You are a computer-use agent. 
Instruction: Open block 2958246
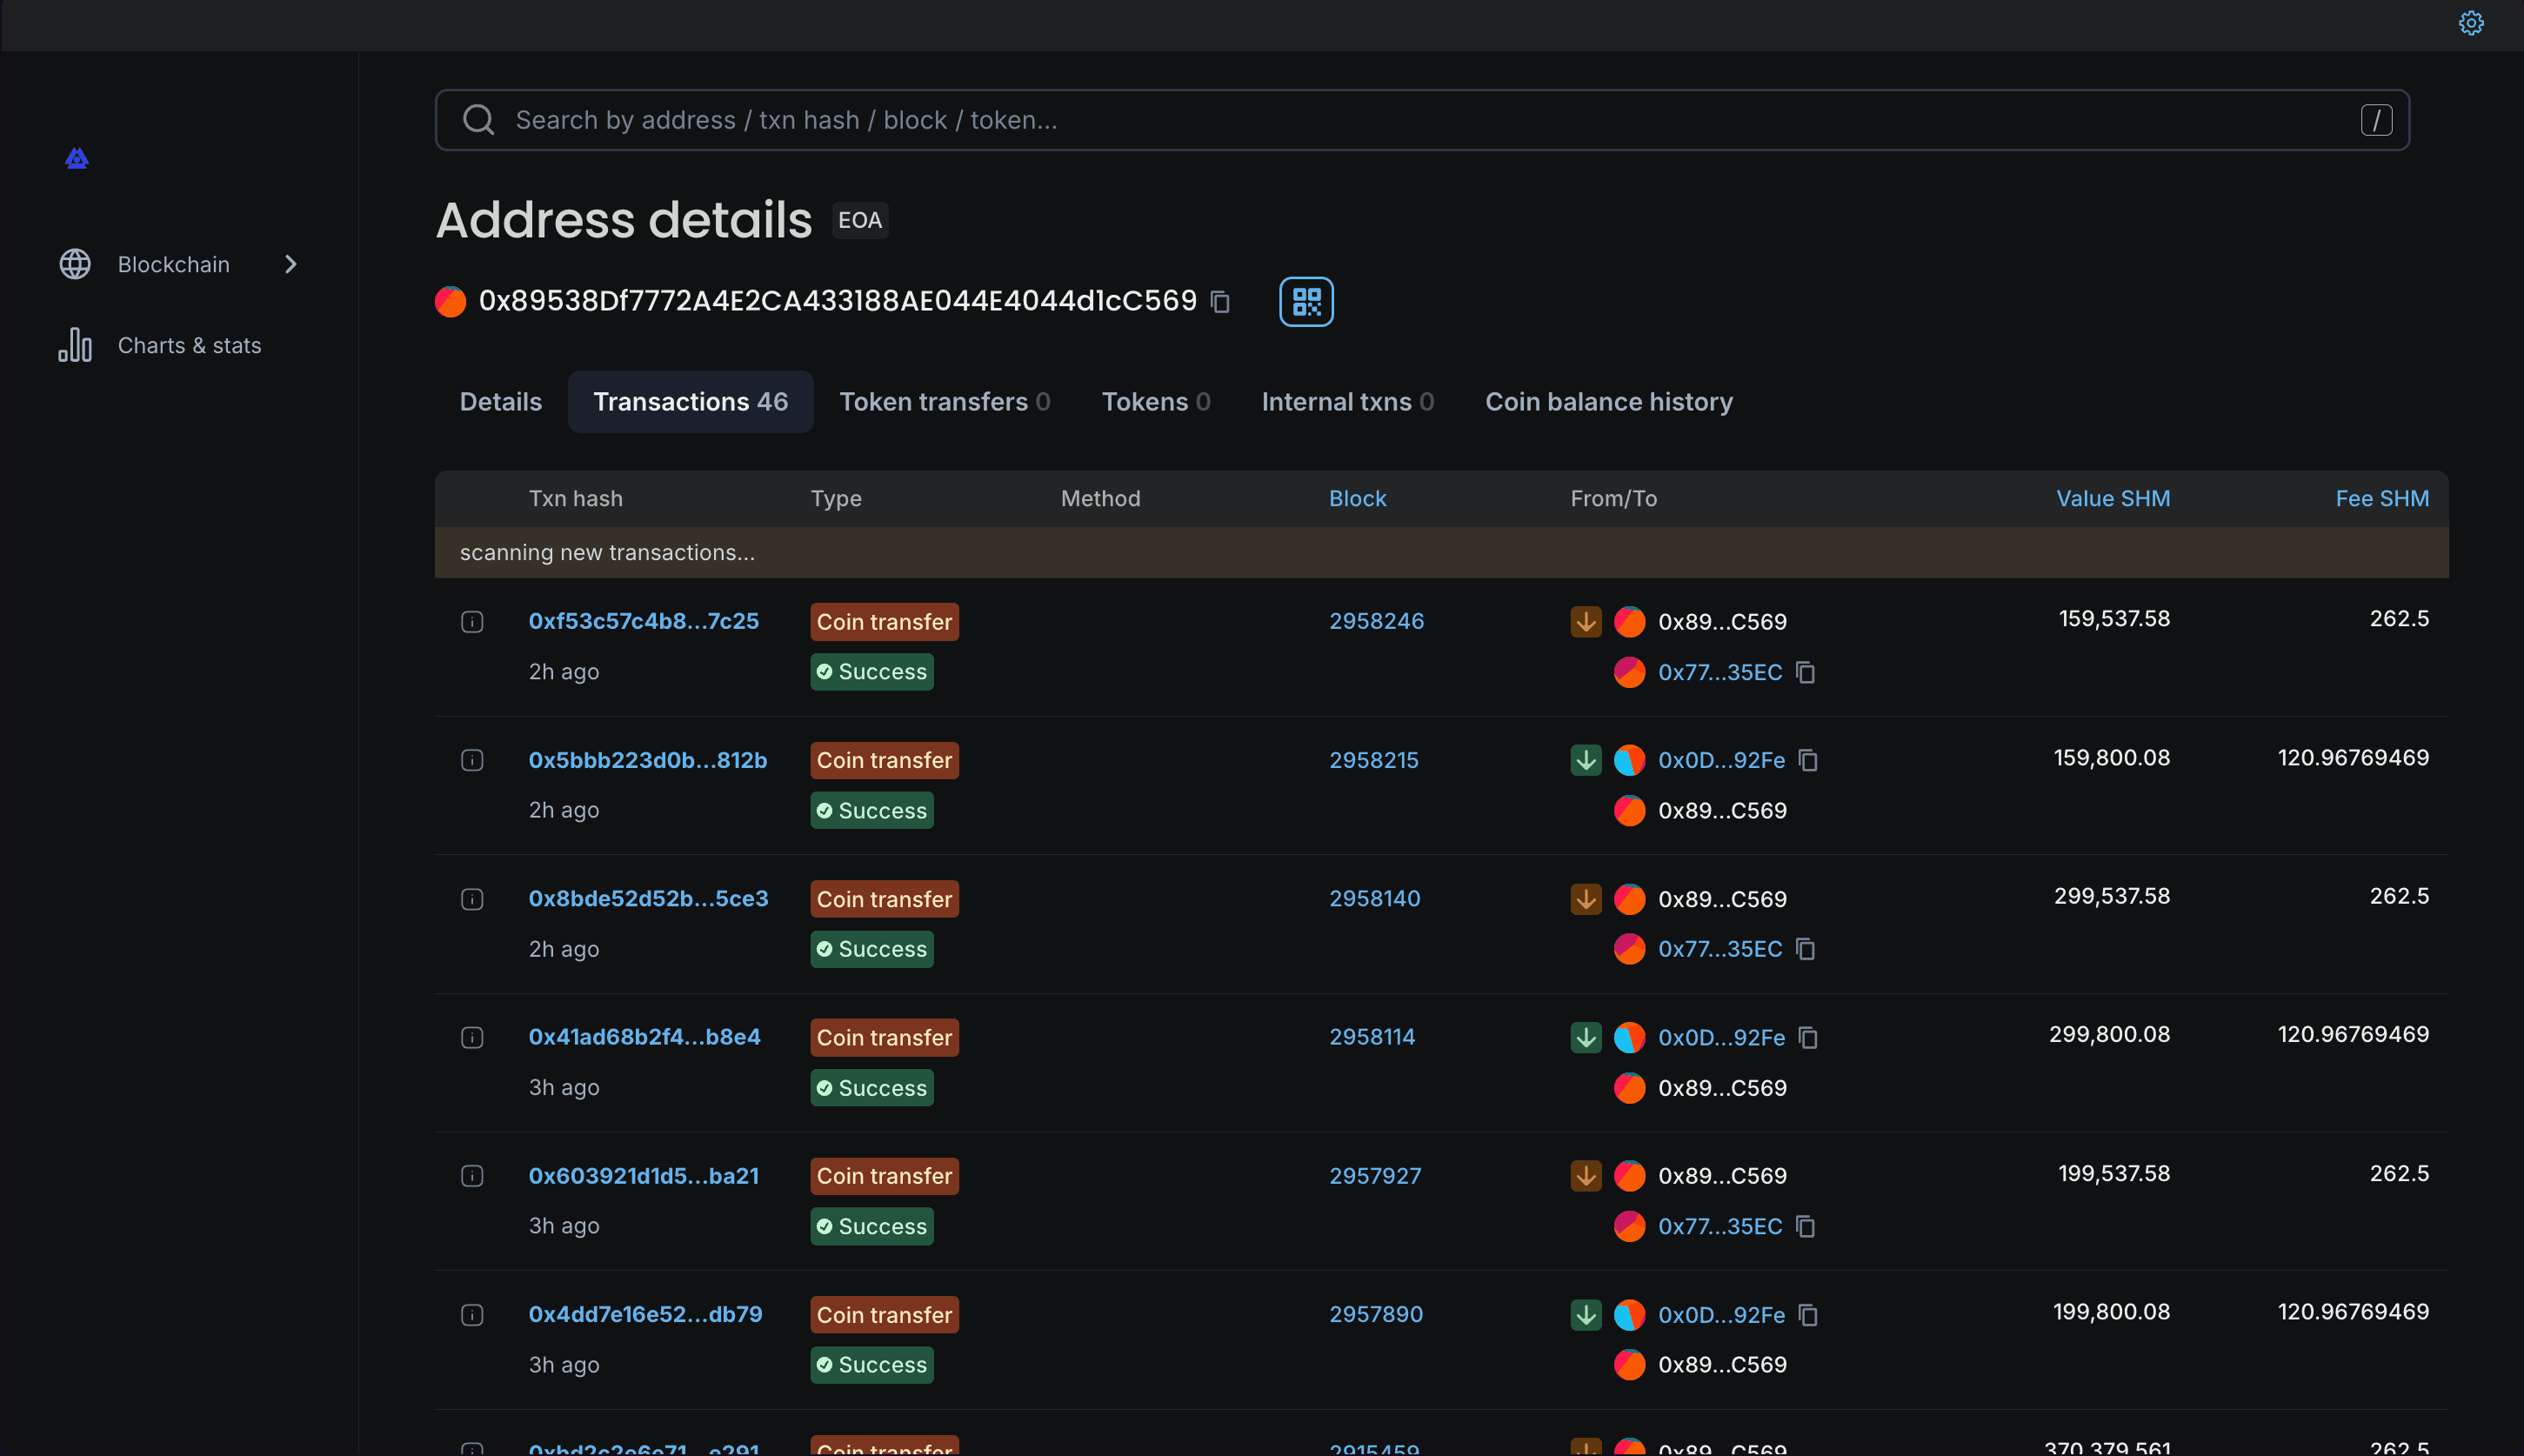(x=1376, y=620)
